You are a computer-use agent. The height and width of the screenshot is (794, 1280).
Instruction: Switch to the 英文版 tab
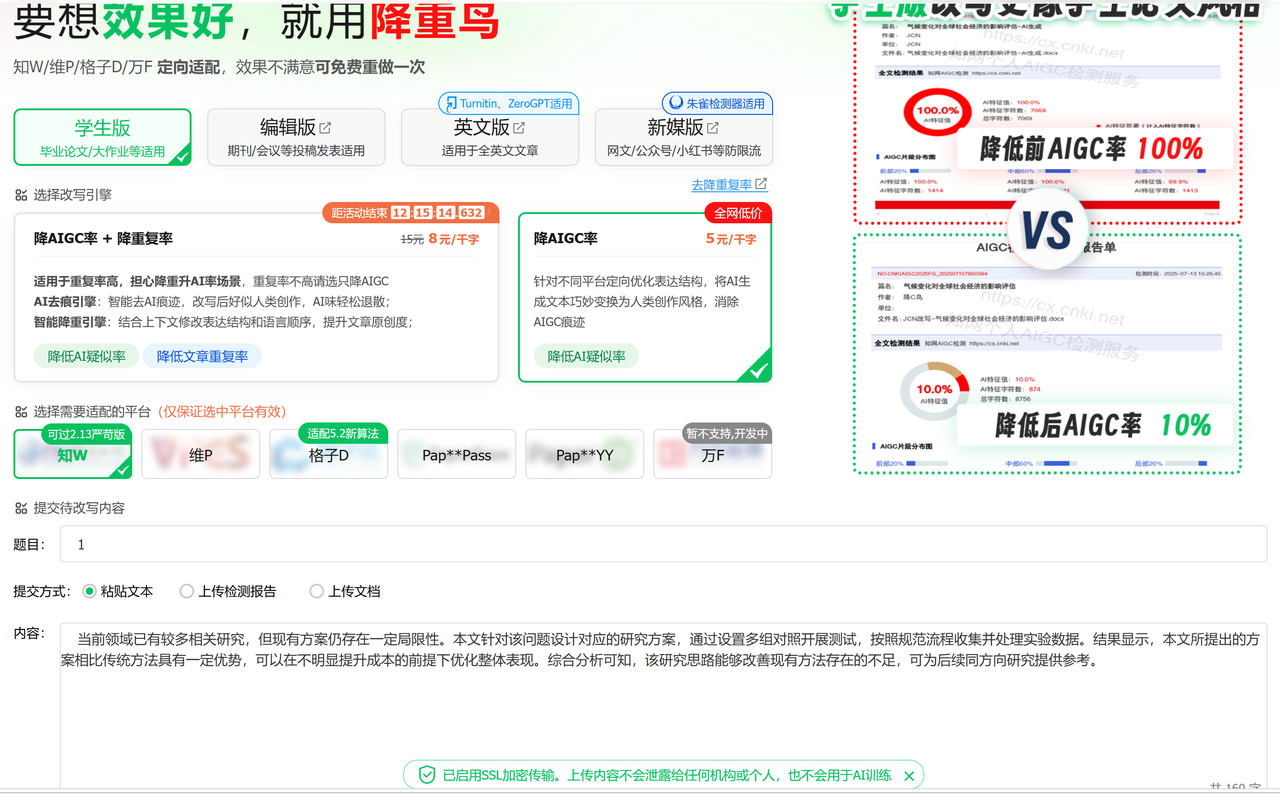click(x=490, y=137)
